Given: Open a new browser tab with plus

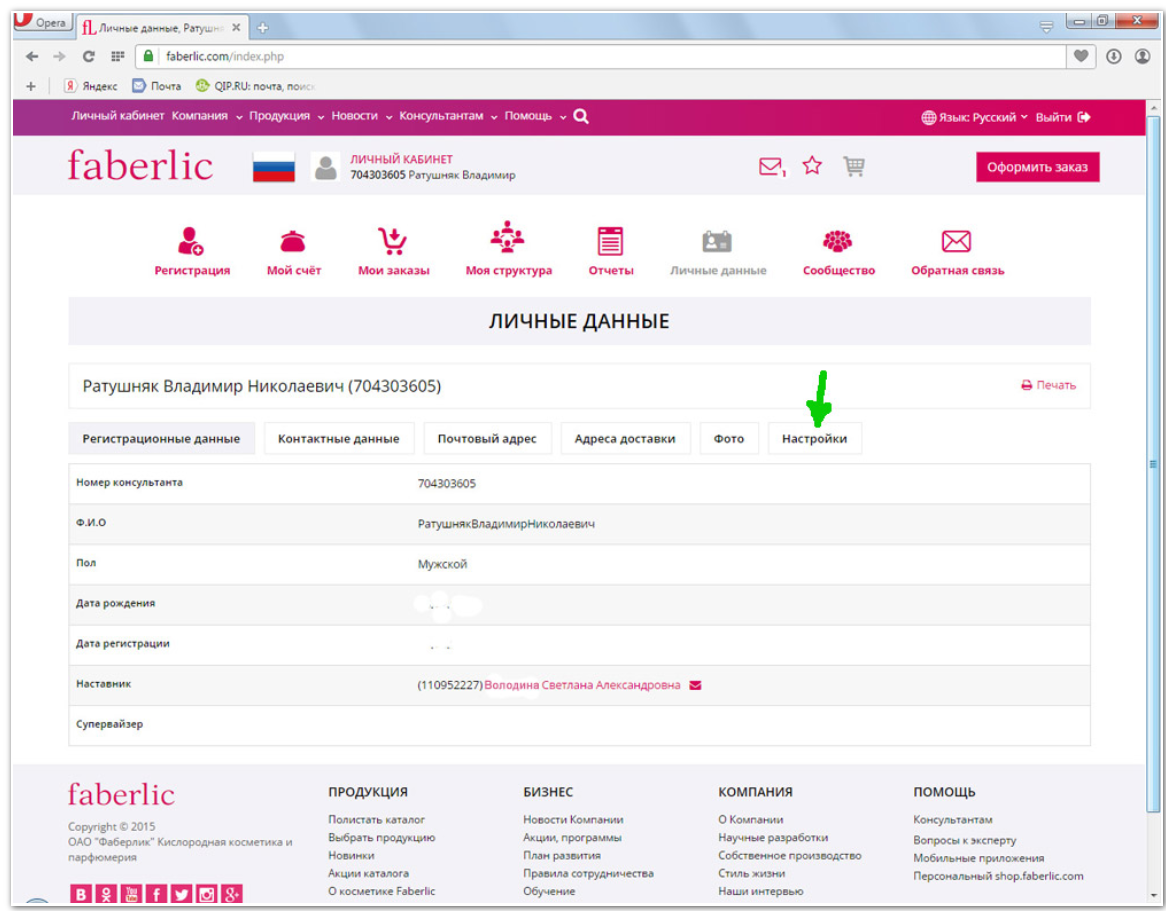Looking at the screenshot, I should pos(262,28).
